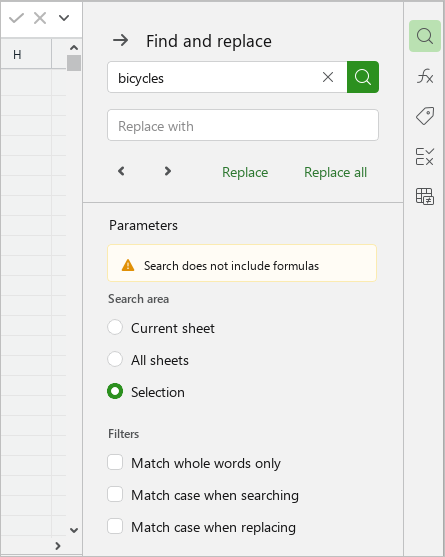Select Selection search area
Viewport: 445px width, 557px height.
point(115,391)
